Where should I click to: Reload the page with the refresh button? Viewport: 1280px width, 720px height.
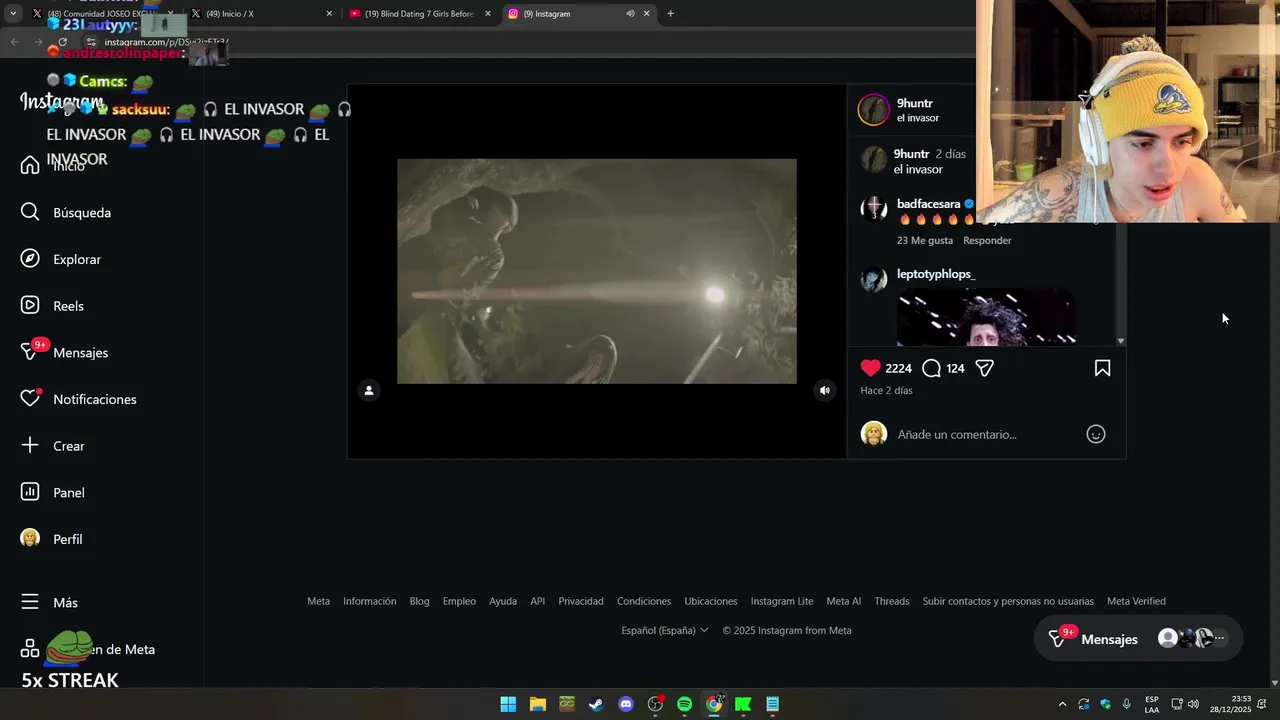pos(62,42)
